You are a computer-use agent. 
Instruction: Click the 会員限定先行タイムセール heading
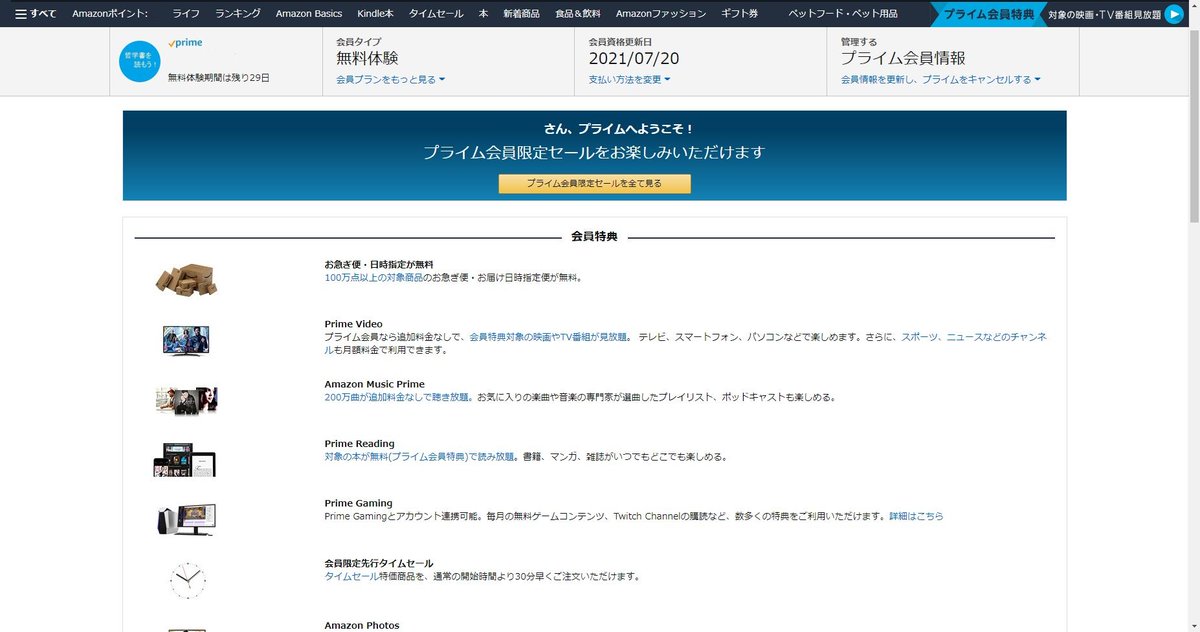(x=379, y=564)
